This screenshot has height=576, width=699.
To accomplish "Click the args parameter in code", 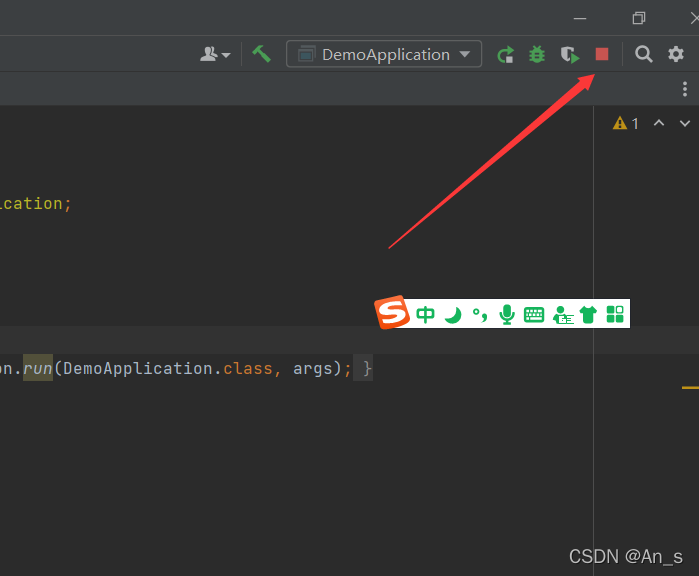I will pyautogui.click(x=313, y=369).
